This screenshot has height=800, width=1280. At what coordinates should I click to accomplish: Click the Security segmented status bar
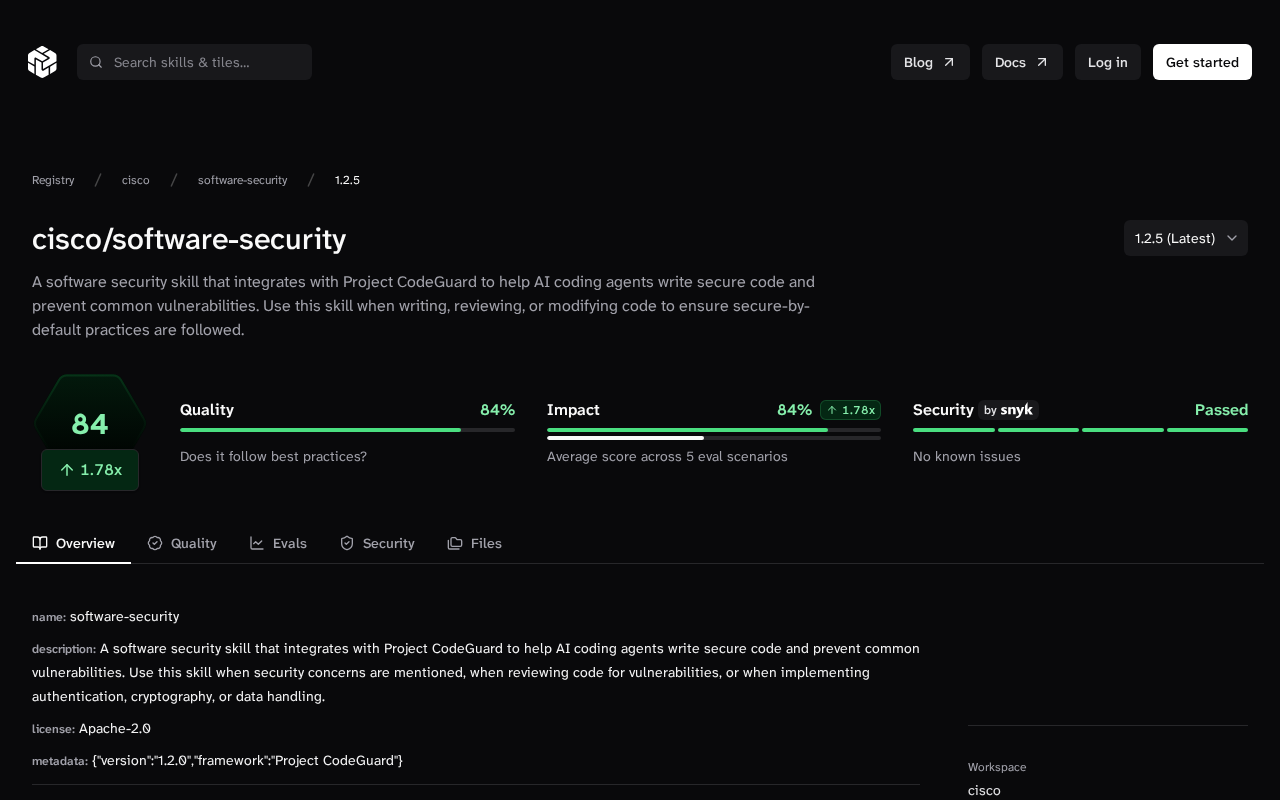1080,430
